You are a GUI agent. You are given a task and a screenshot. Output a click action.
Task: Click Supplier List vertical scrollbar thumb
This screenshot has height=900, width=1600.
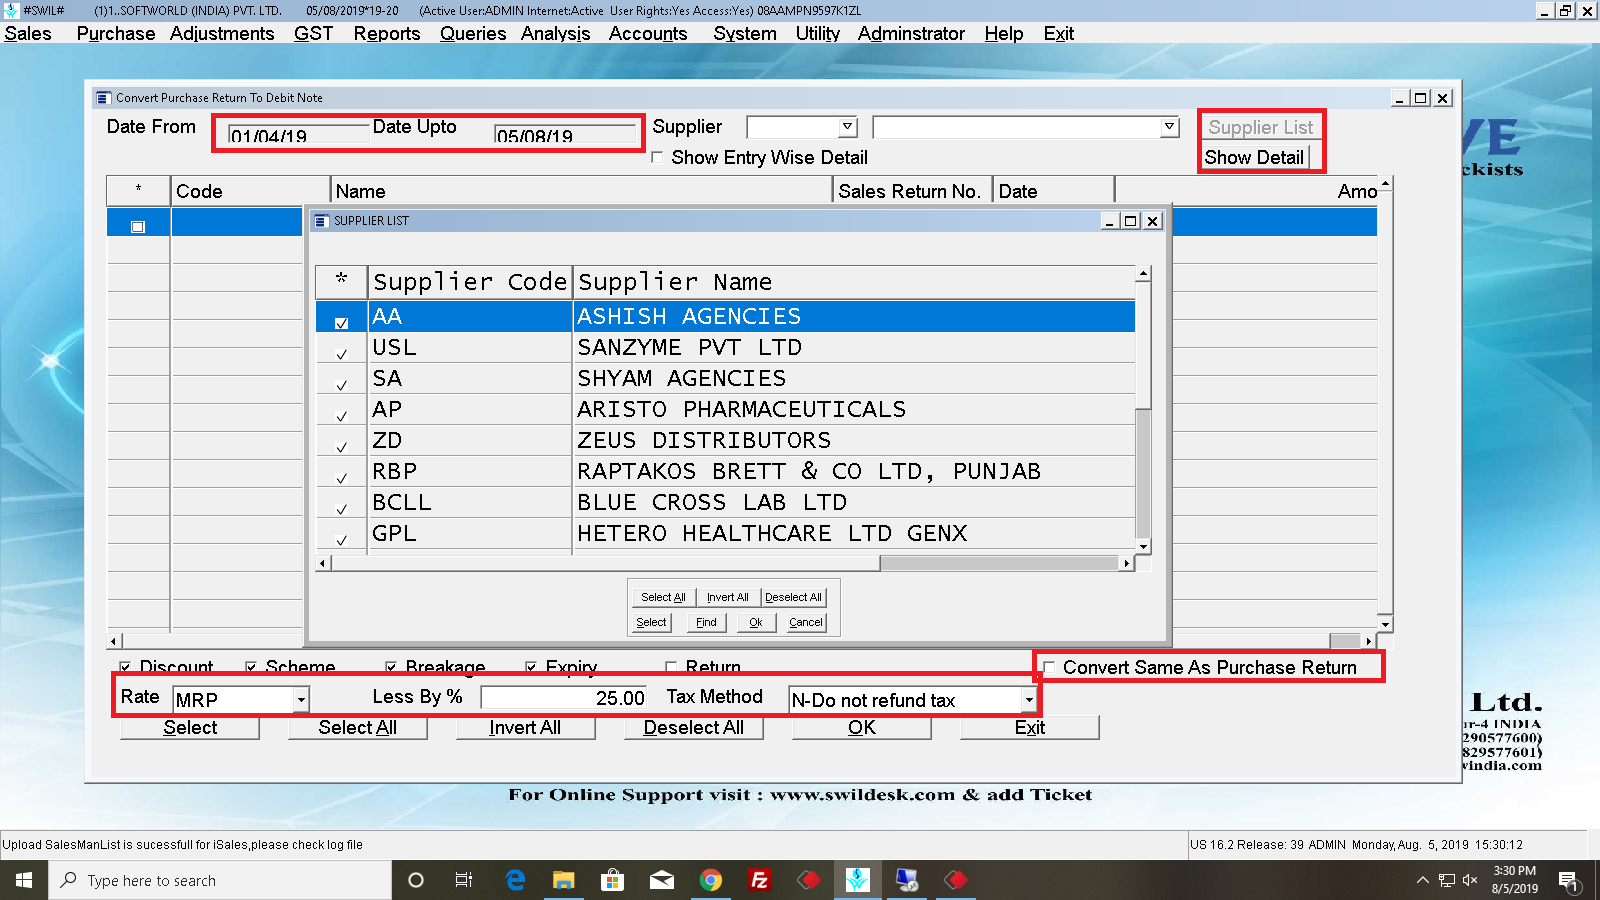[x=1143, y=345]
